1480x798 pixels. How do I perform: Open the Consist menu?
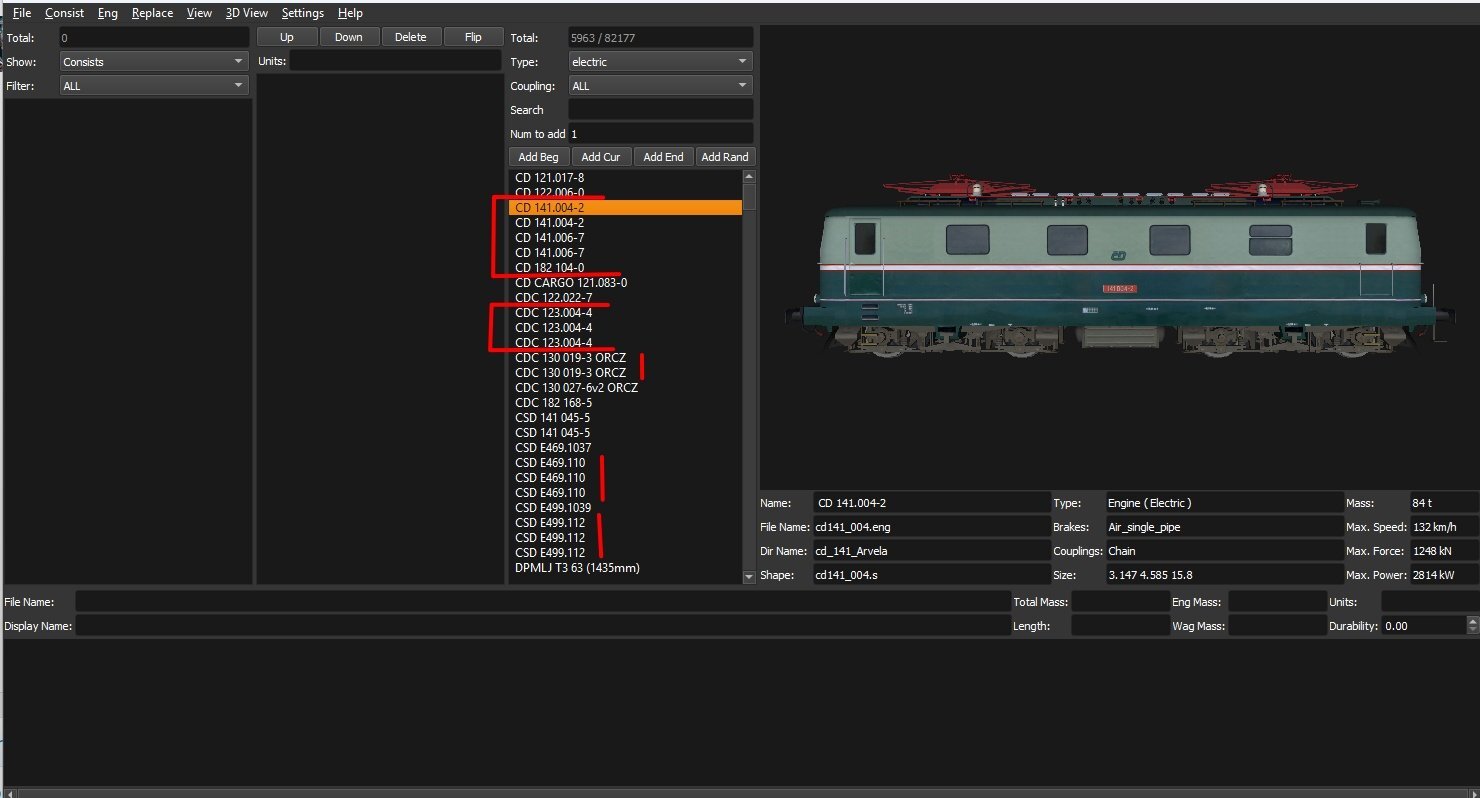click(x=64, y=13)
